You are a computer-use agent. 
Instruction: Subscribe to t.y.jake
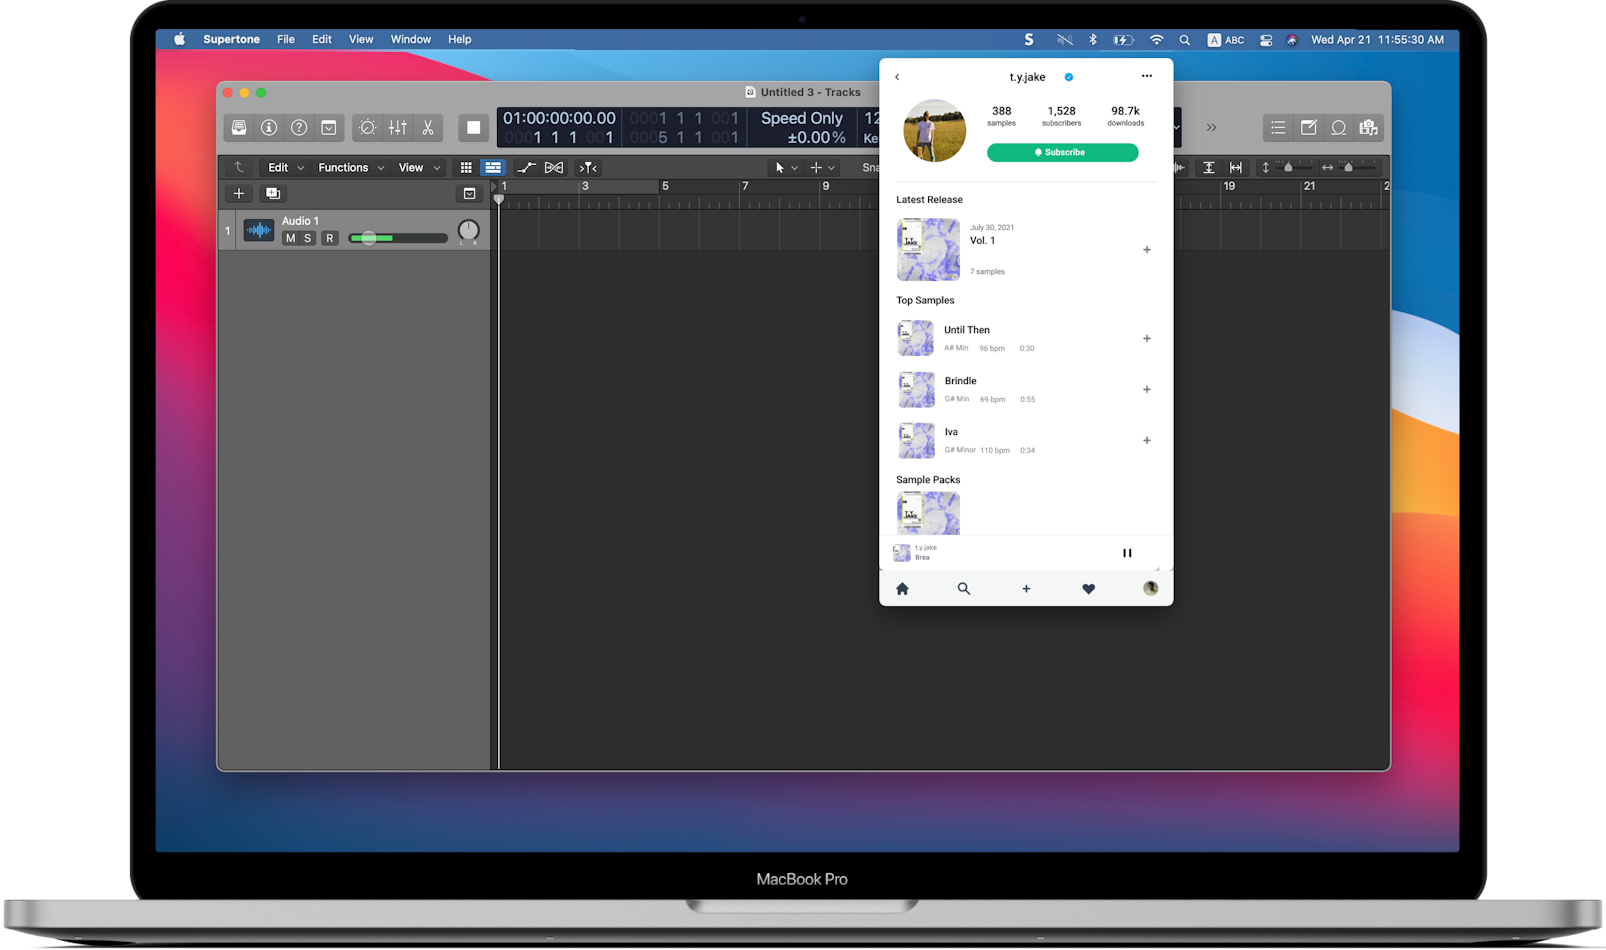click(1062, 152)
